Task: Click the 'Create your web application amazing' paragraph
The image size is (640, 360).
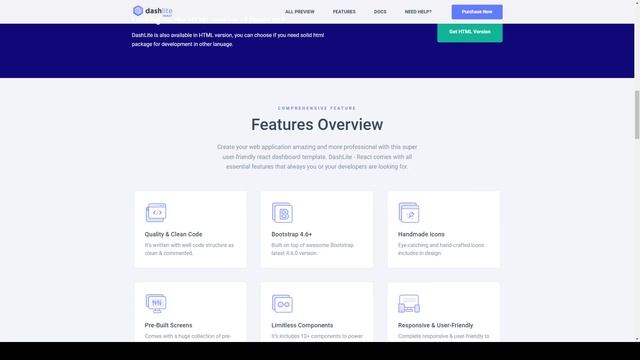Action: (x=317, y=157)
